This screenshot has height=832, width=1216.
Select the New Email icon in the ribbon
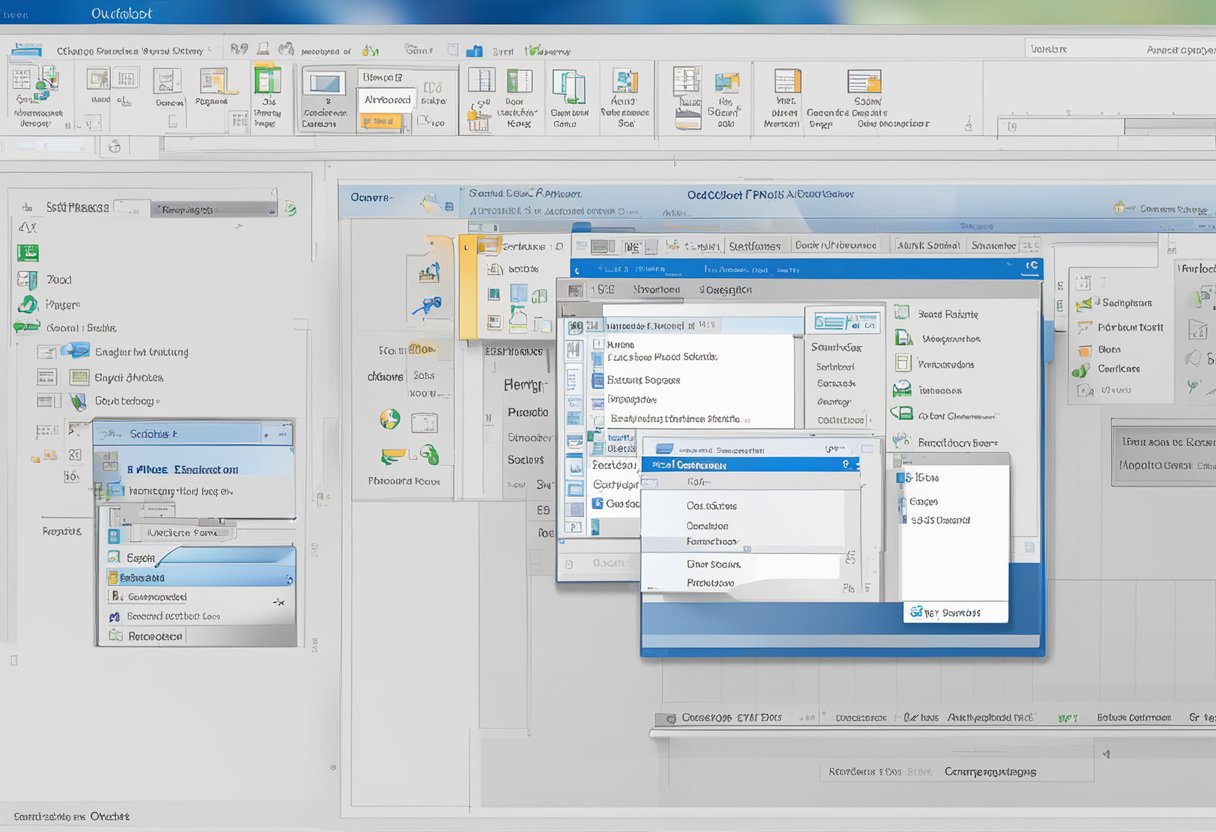pyautogui.click(x=36, y=90)
